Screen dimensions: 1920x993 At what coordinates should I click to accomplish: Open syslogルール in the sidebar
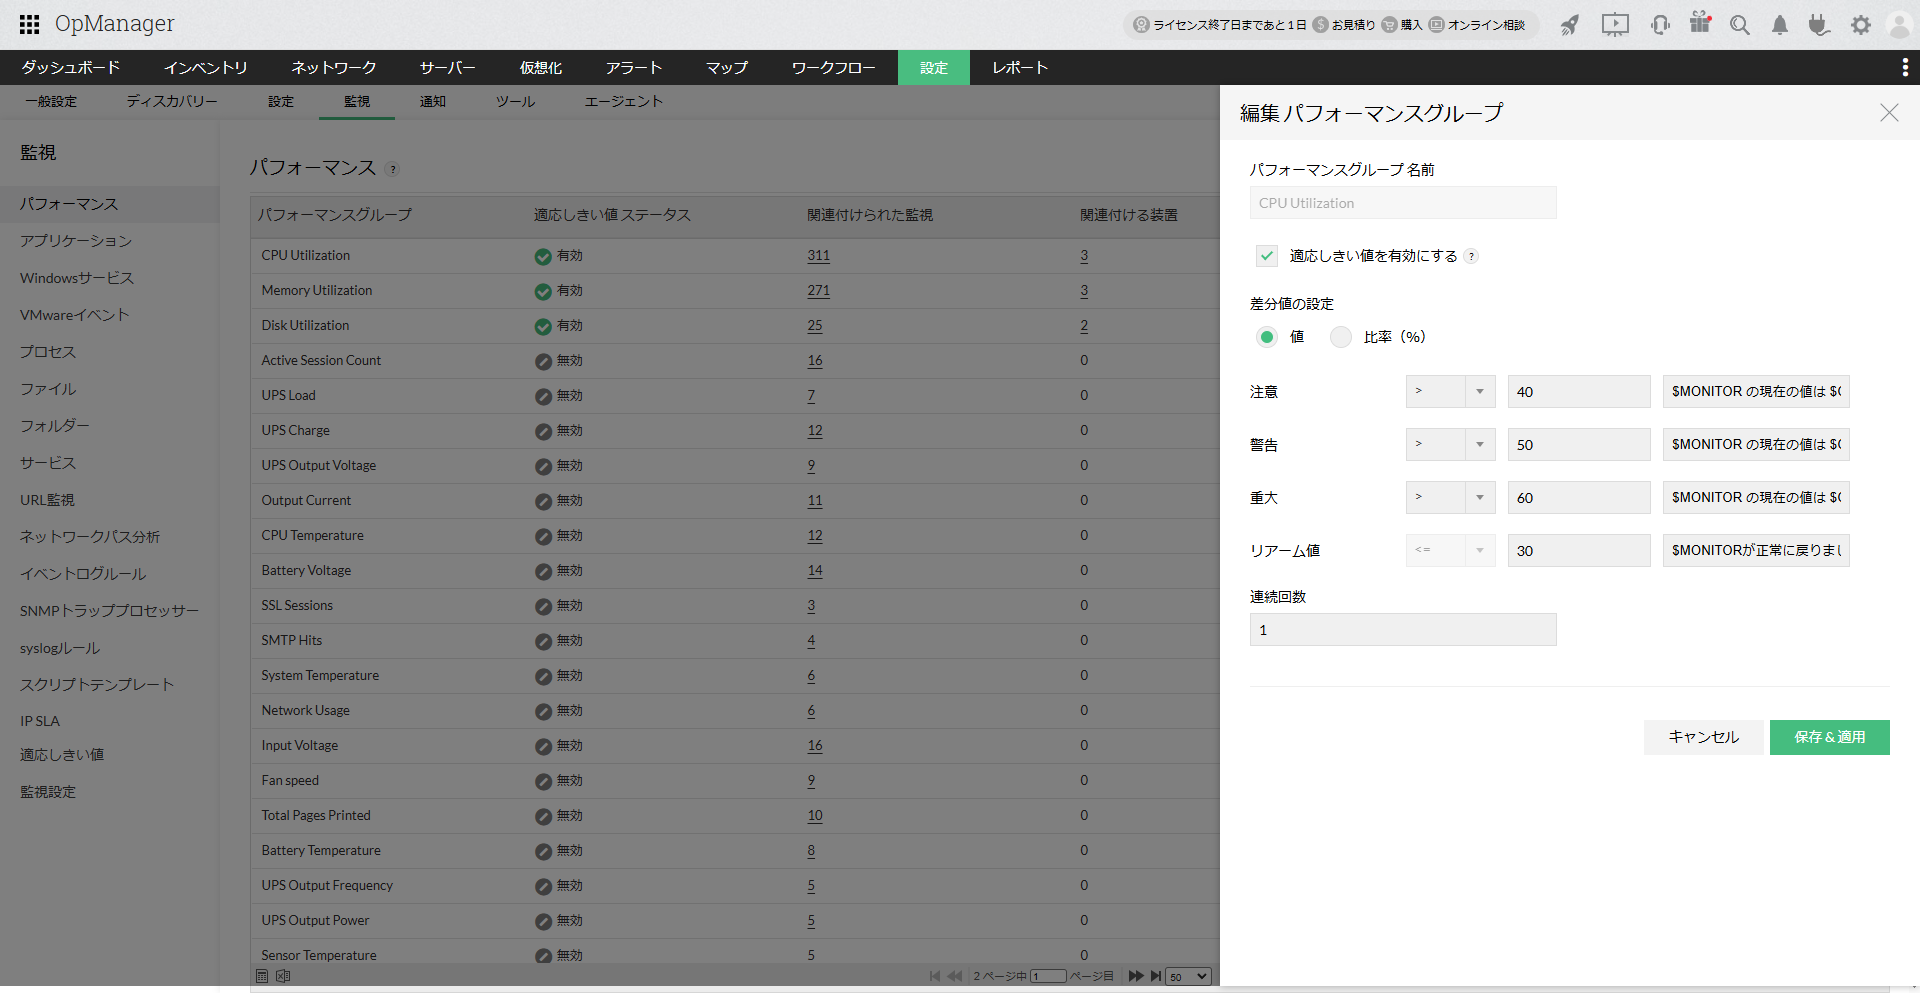click(60, 648)
